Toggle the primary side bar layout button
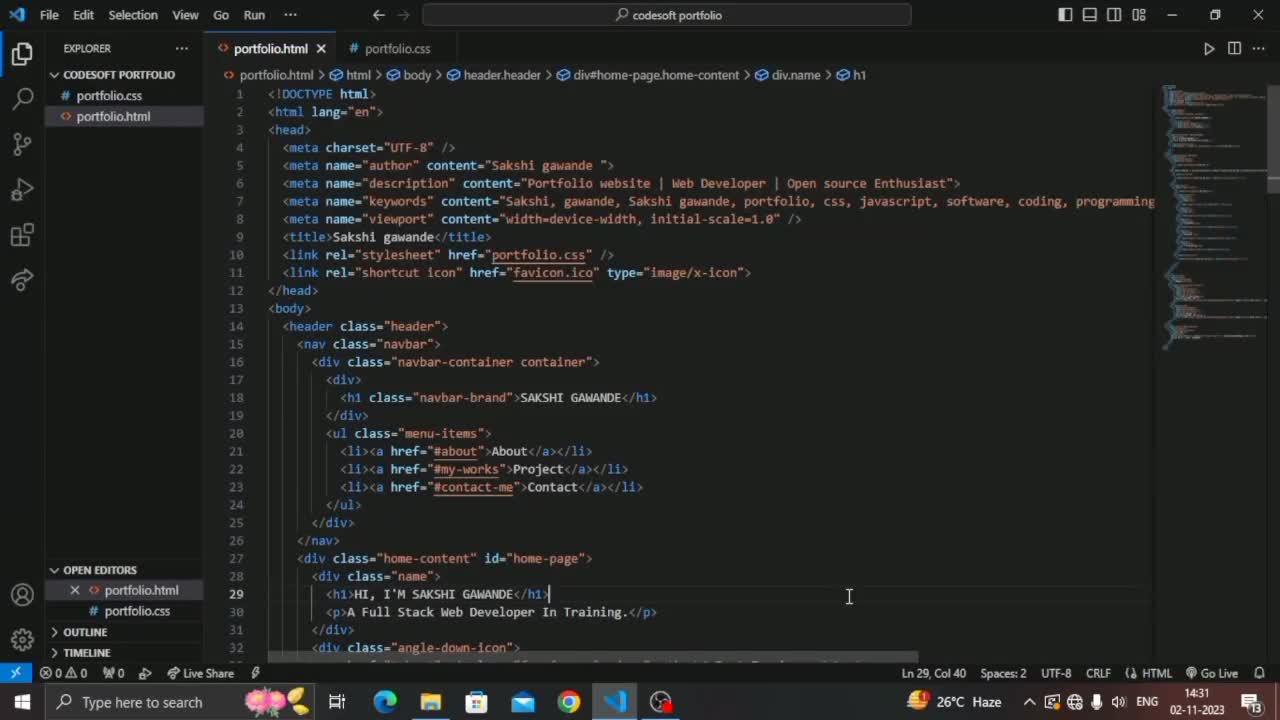 click(x=1065, y=15)
